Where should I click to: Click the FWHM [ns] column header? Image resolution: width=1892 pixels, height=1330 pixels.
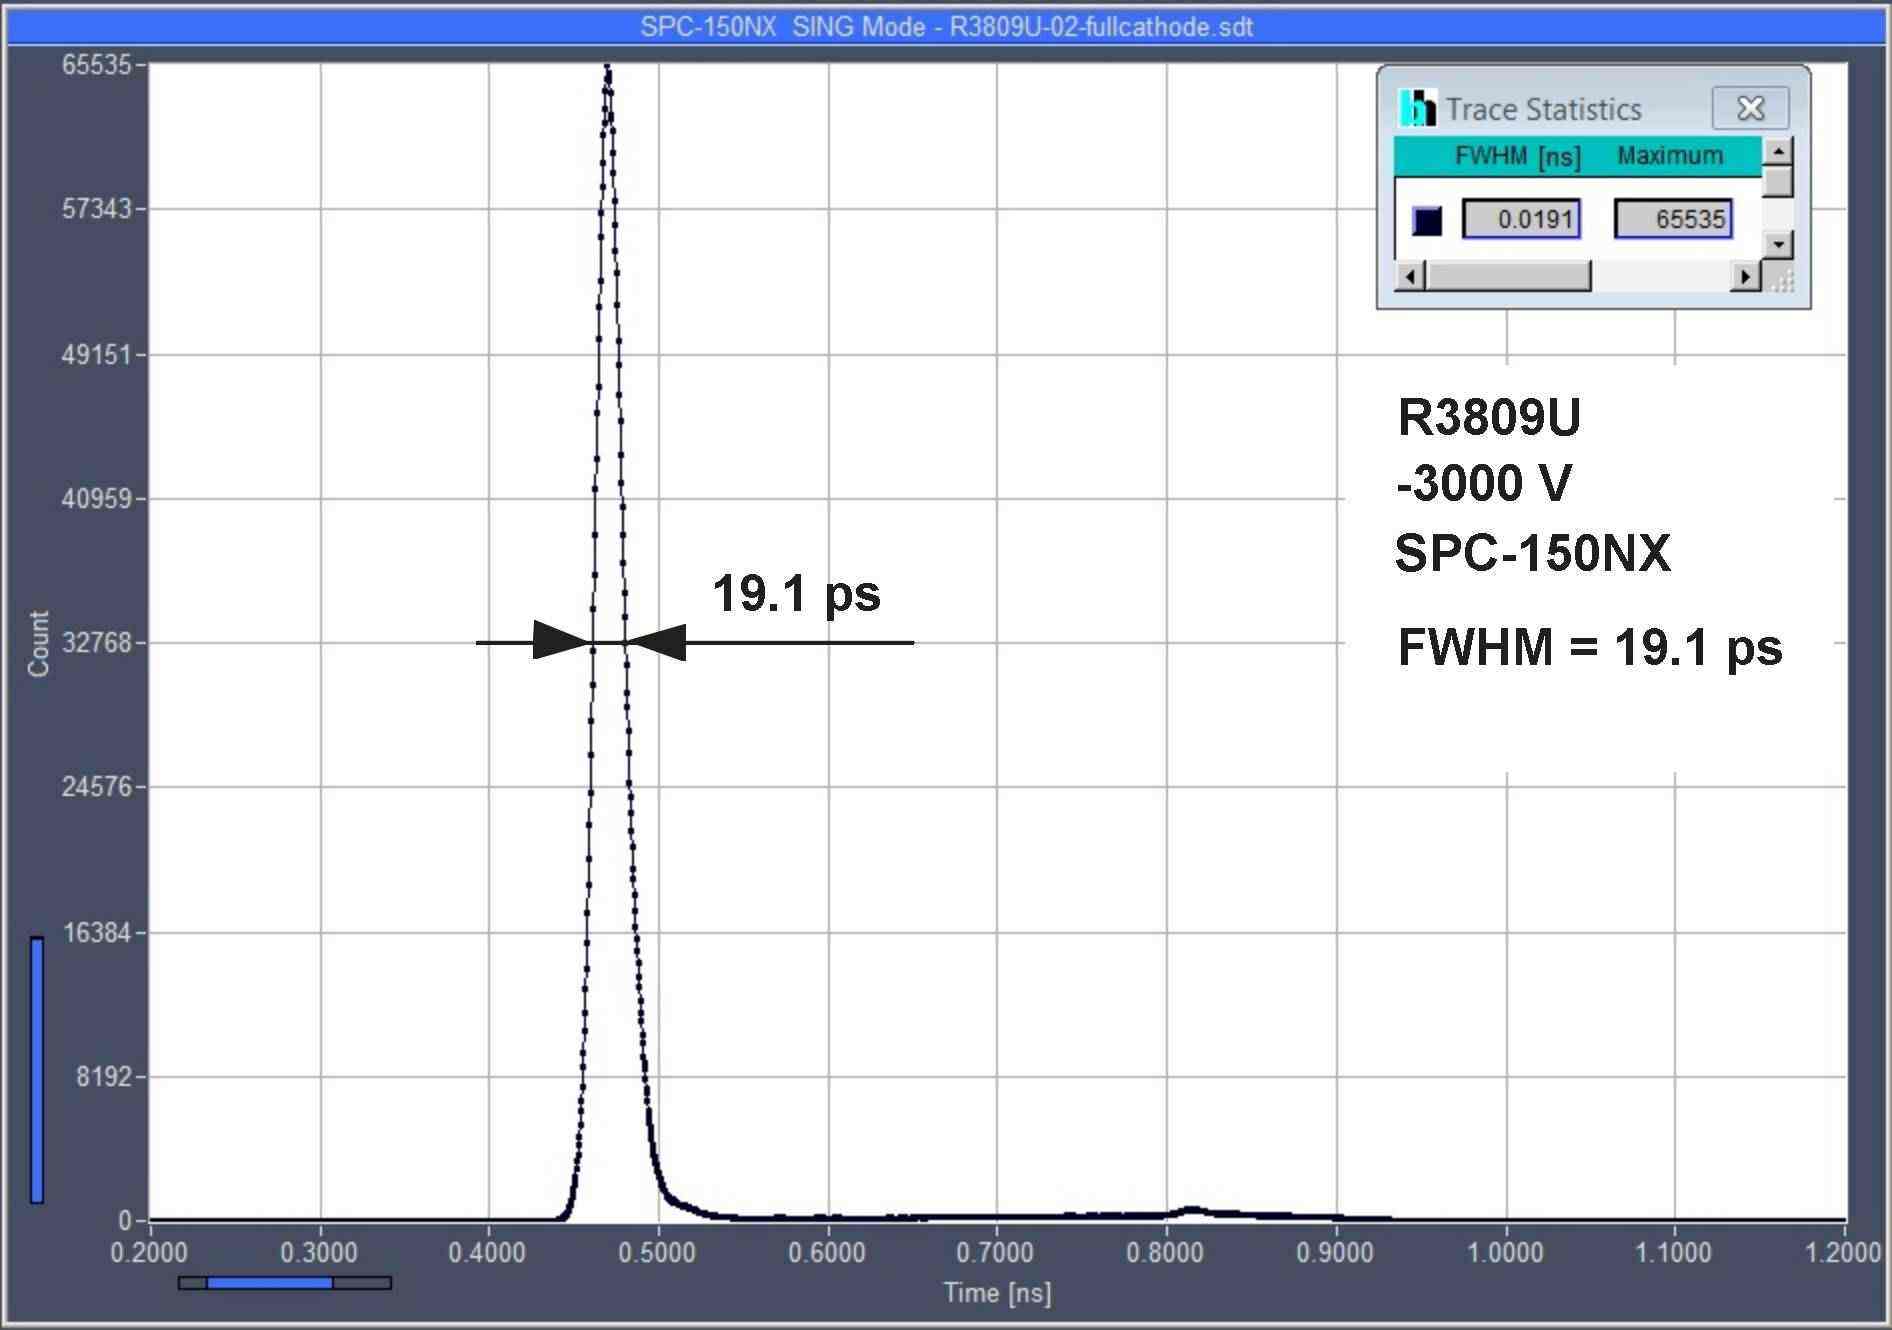(x=1517, y=157)
